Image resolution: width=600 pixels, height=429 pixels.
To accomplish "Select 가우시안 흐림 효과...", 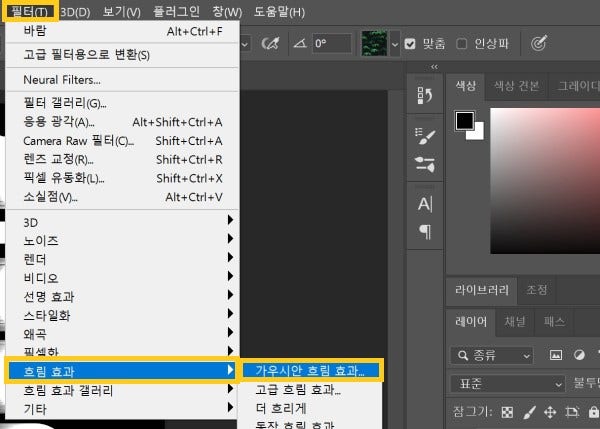I will pyautogui.click(x=311, y=370).
